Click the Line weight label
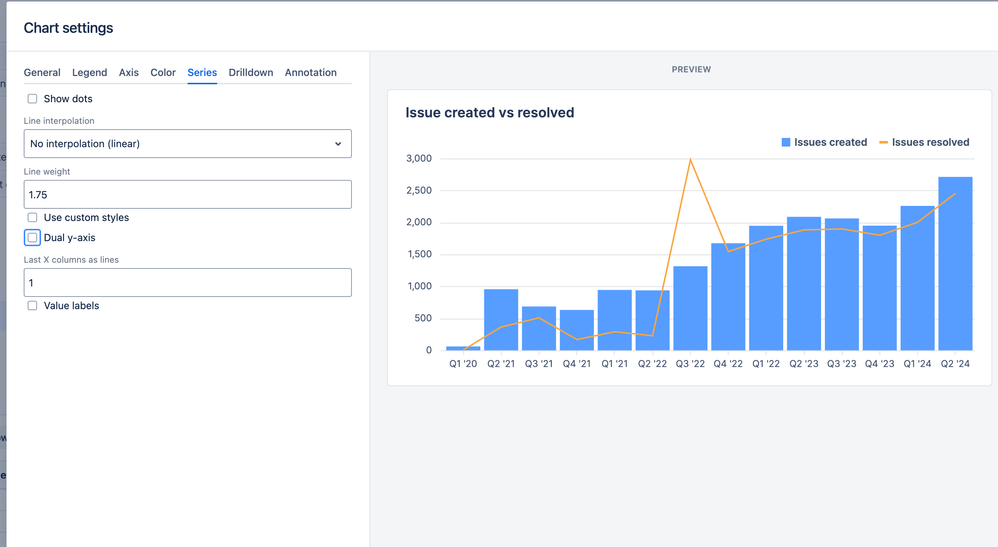998x547 pixels. coord(46,172)
